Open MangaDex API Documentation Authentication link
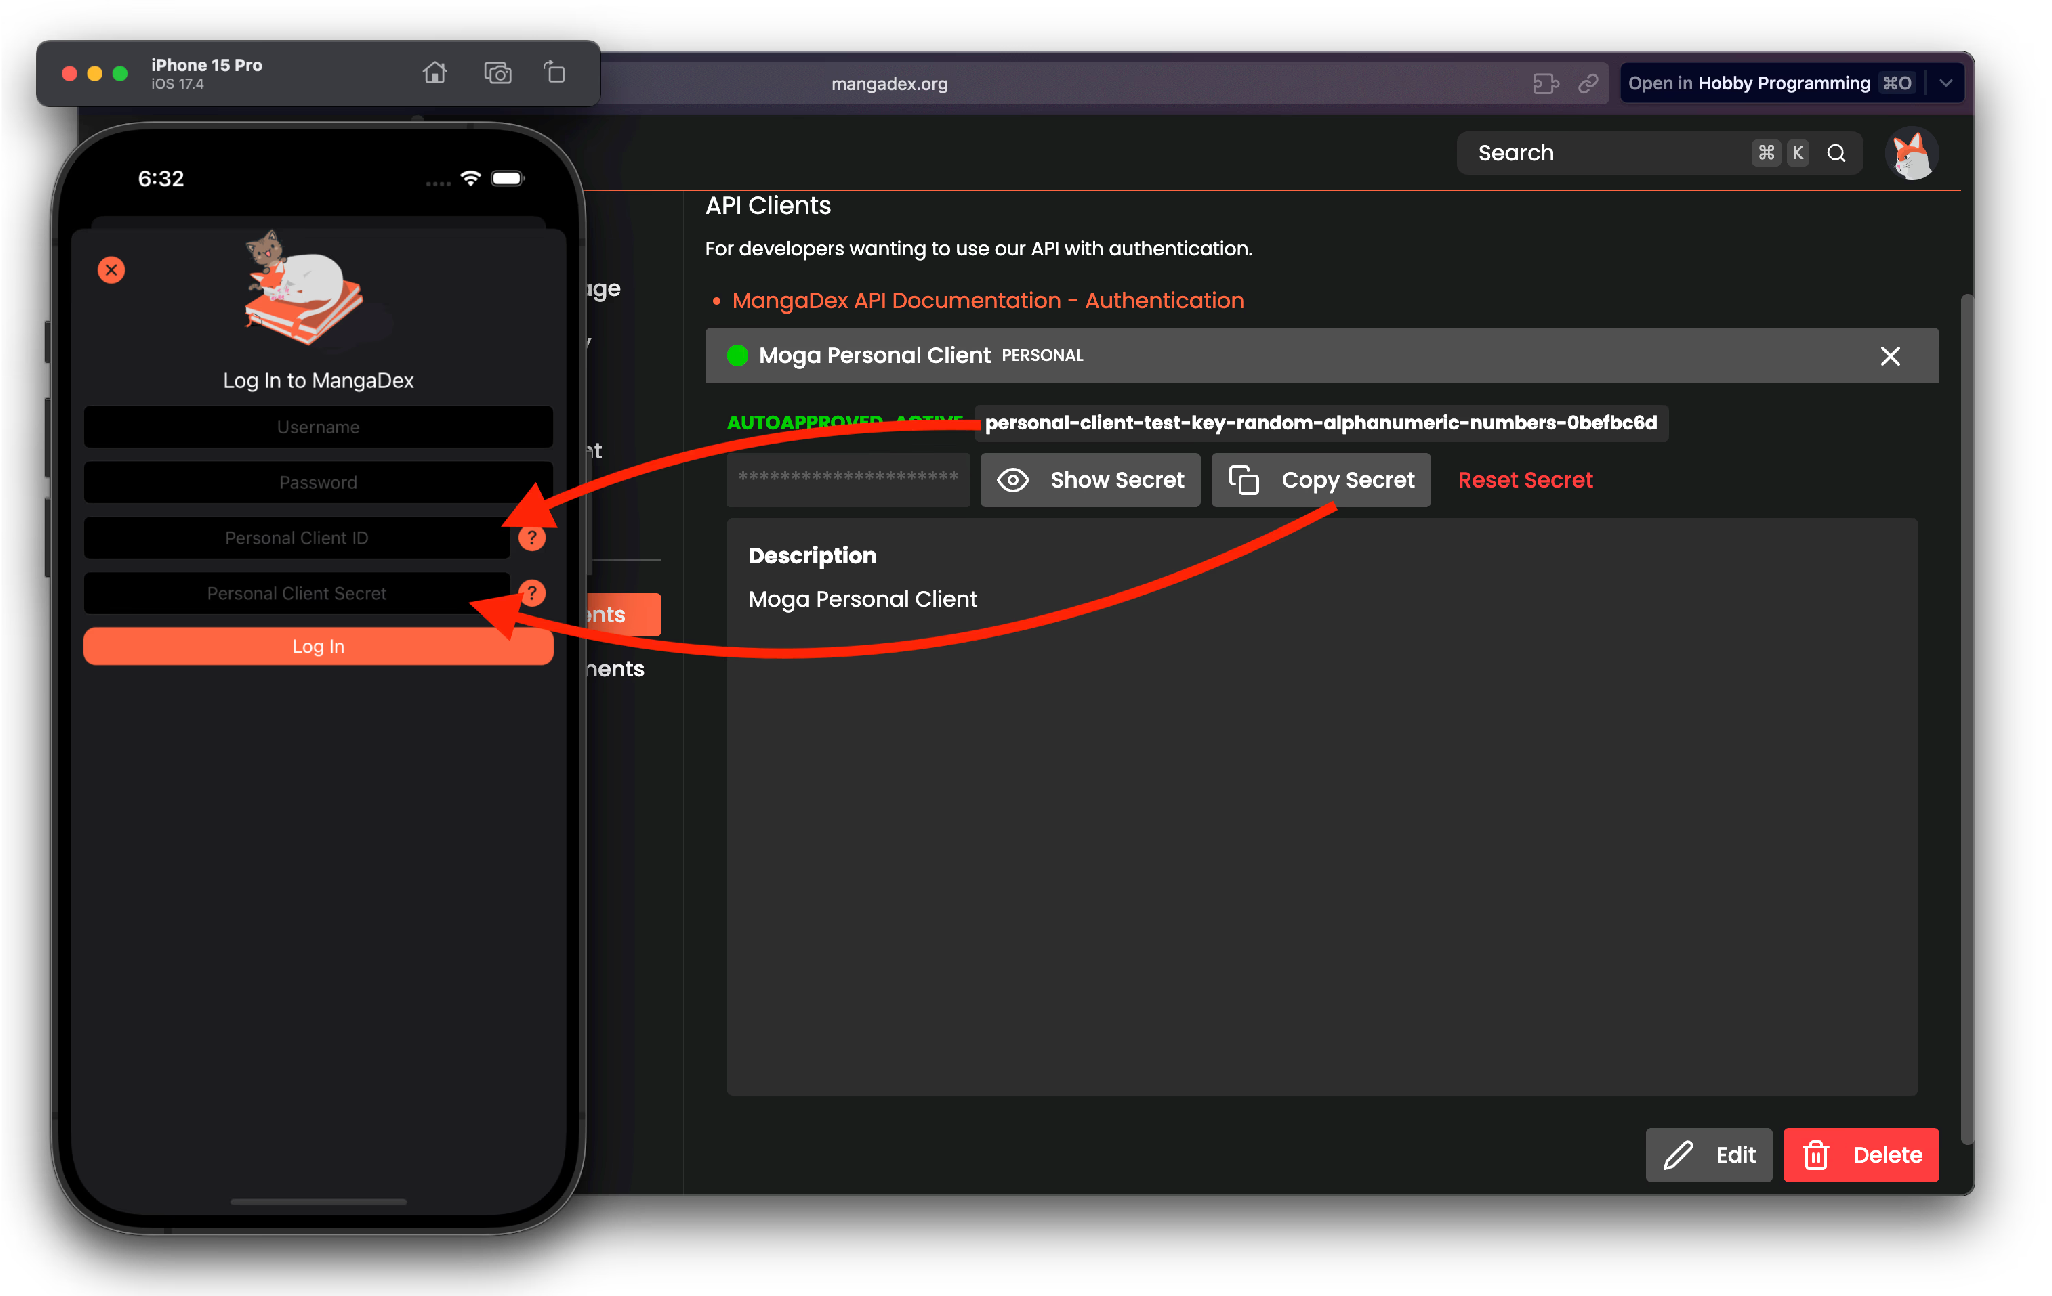Viewport: 2052px width, 1296px height. (x=987, y=301)
